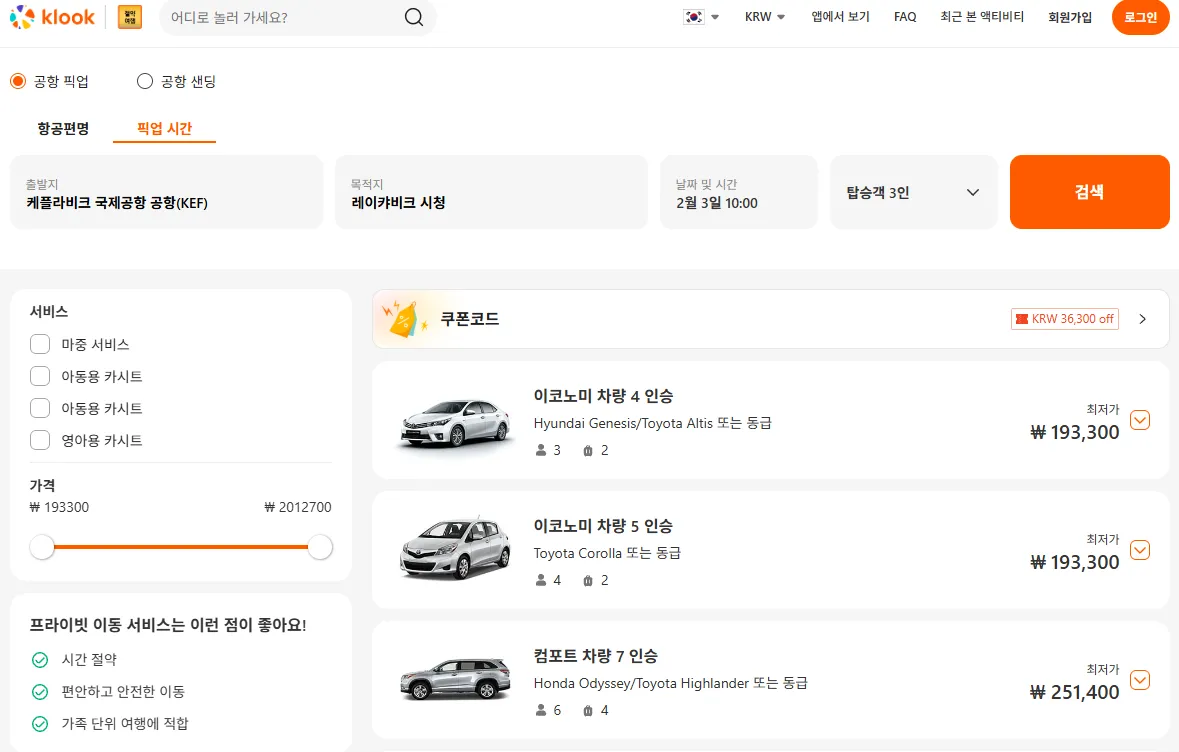Click the 로그인 login button

click(1140, 17)
